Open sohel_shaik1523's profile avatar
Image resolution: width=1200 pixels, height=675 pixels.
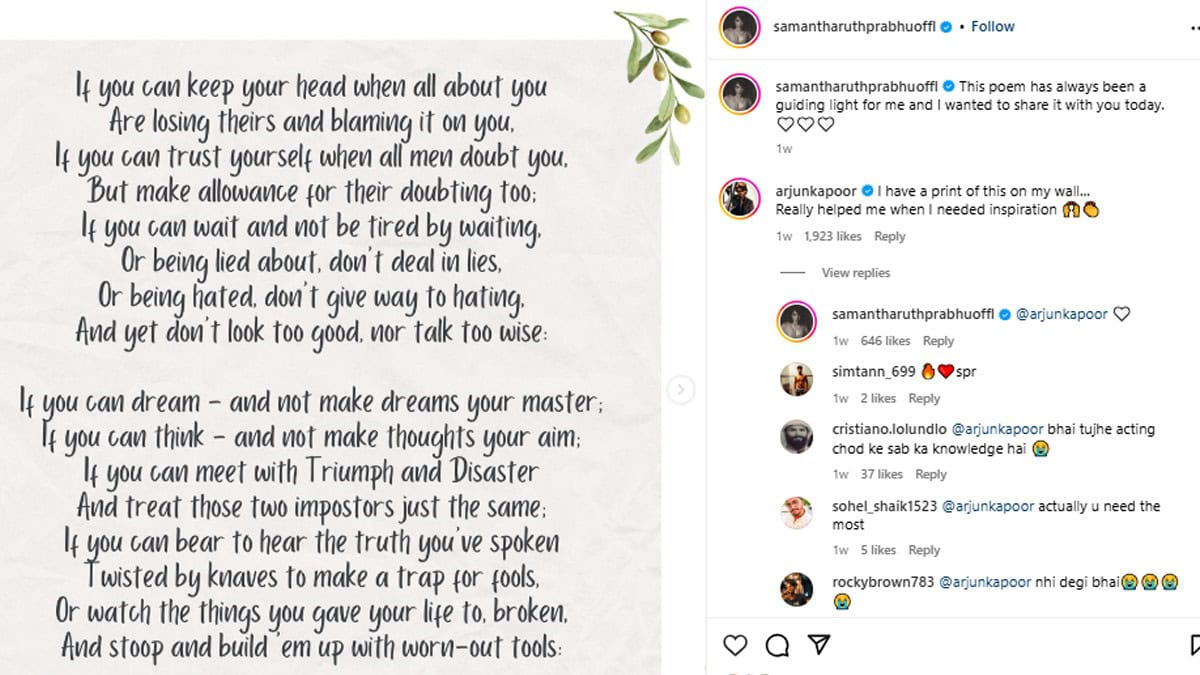[797, 514]
